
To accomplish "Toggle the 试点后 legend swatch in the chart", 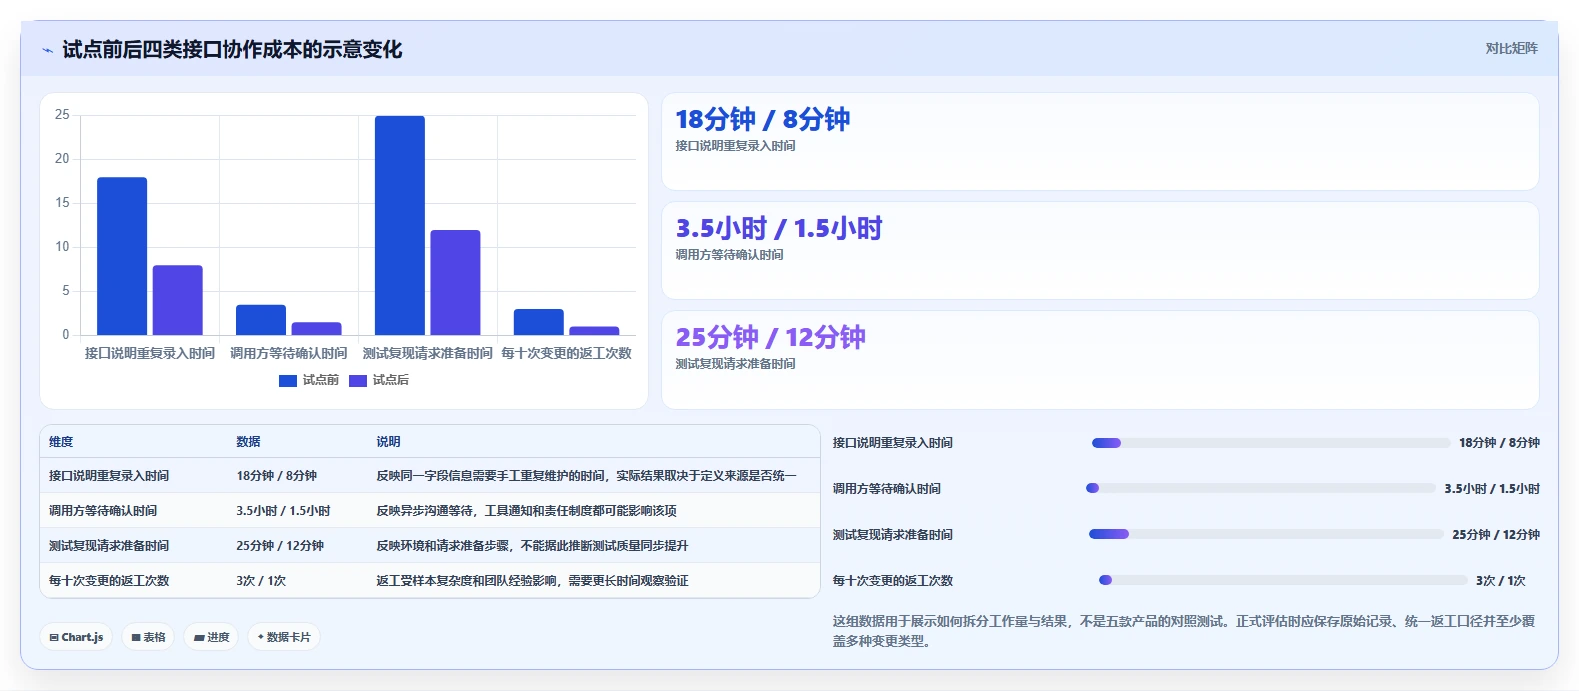I will click(x=358, y=380).
